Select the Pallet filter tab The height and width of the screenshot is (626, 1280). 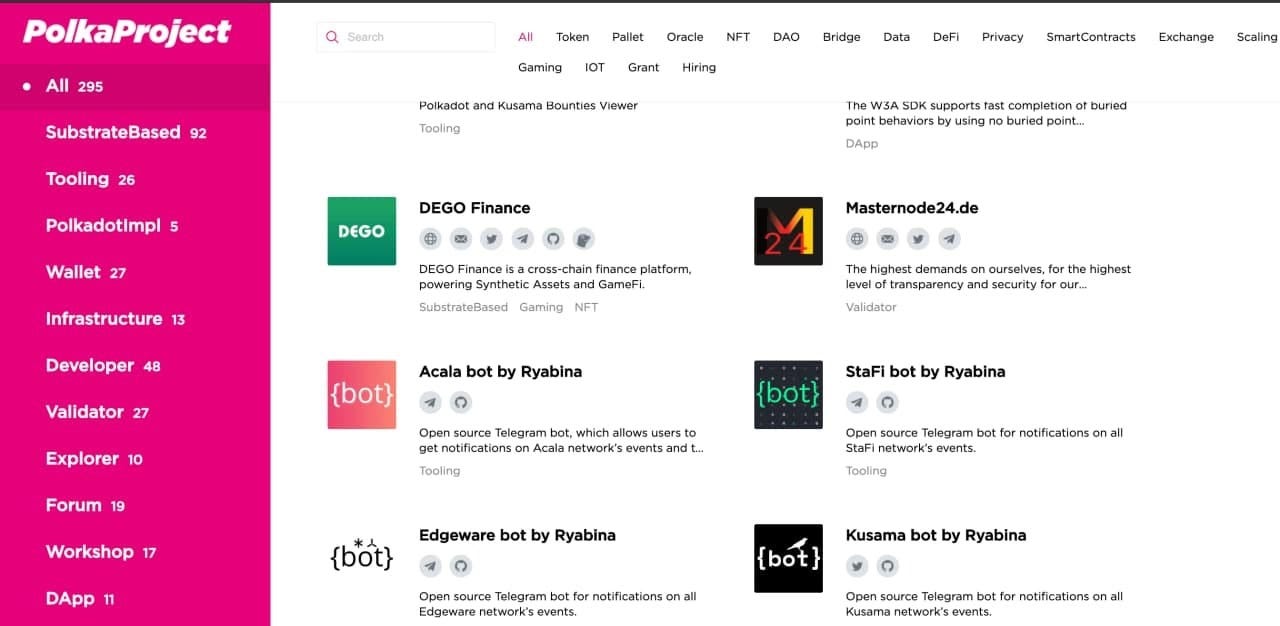coord(628,37)
